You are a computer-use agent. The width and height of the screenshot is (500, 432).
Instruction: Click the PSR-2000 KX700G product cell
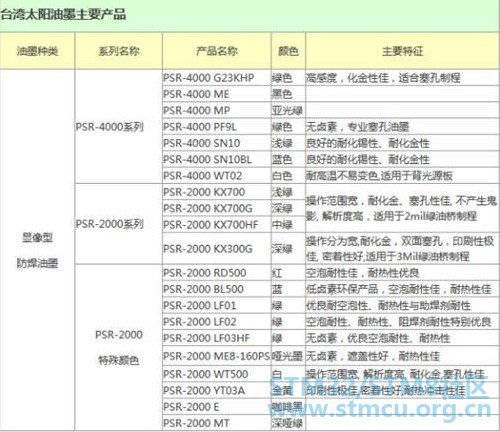217,208
